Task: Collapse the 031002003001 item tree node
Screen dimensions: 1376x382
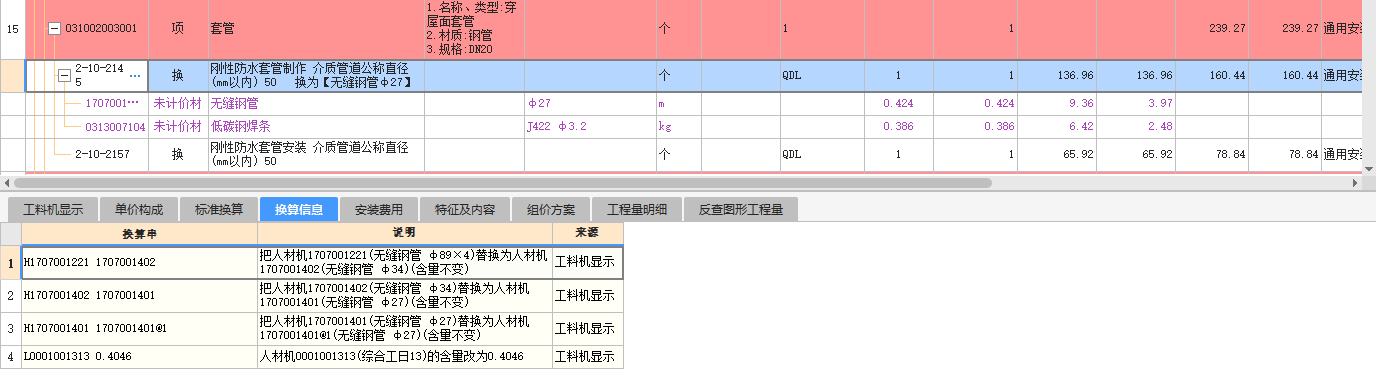Action: (55, 29)
